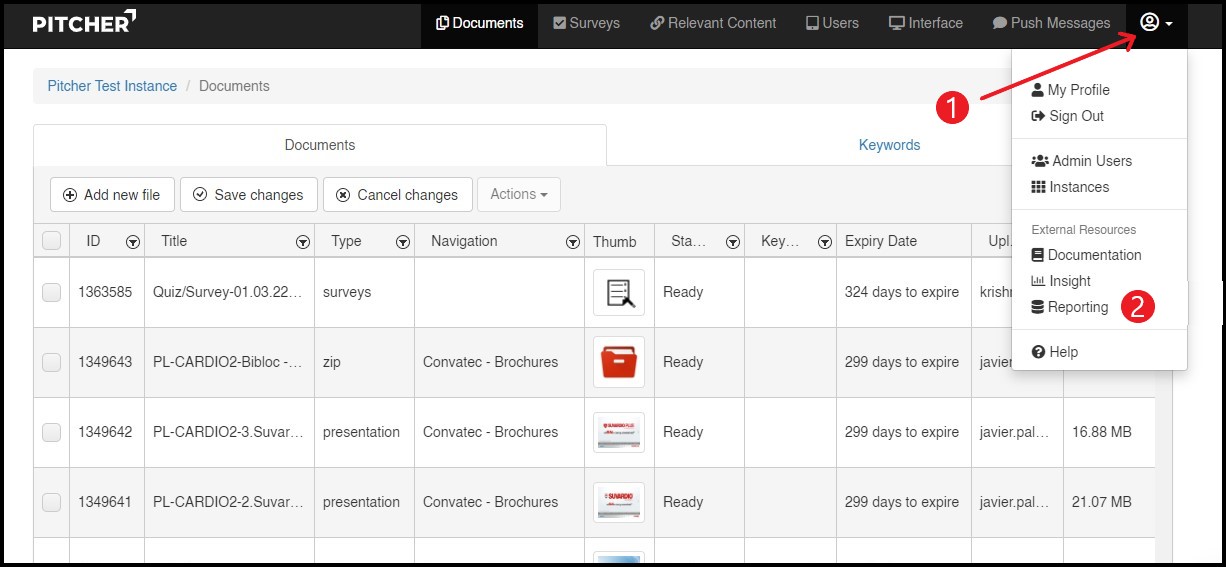1226x567 pixels.
Task: Follow the Pitcher Test Instance breadcrumb link
Action: [x=112, y=86]
